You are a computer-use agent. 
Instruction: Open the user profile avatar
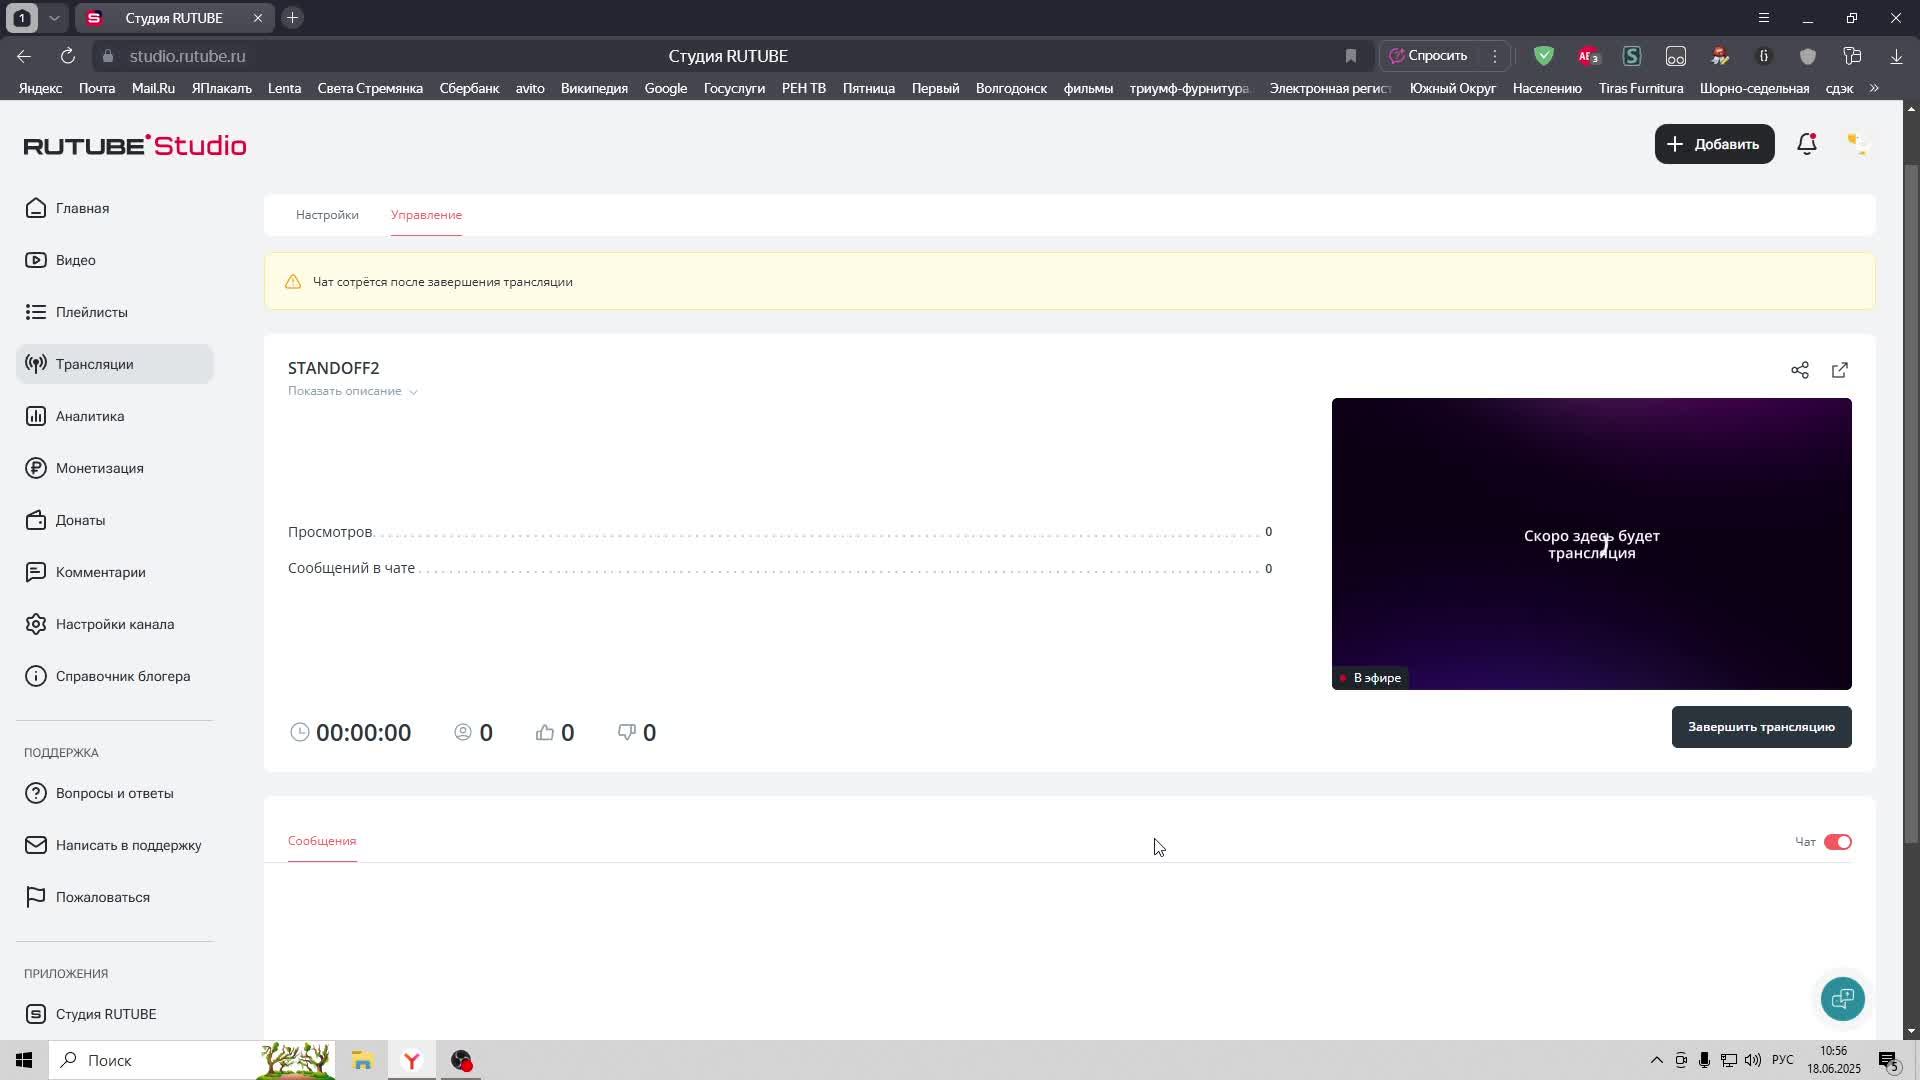click(x=1857, y=144)
